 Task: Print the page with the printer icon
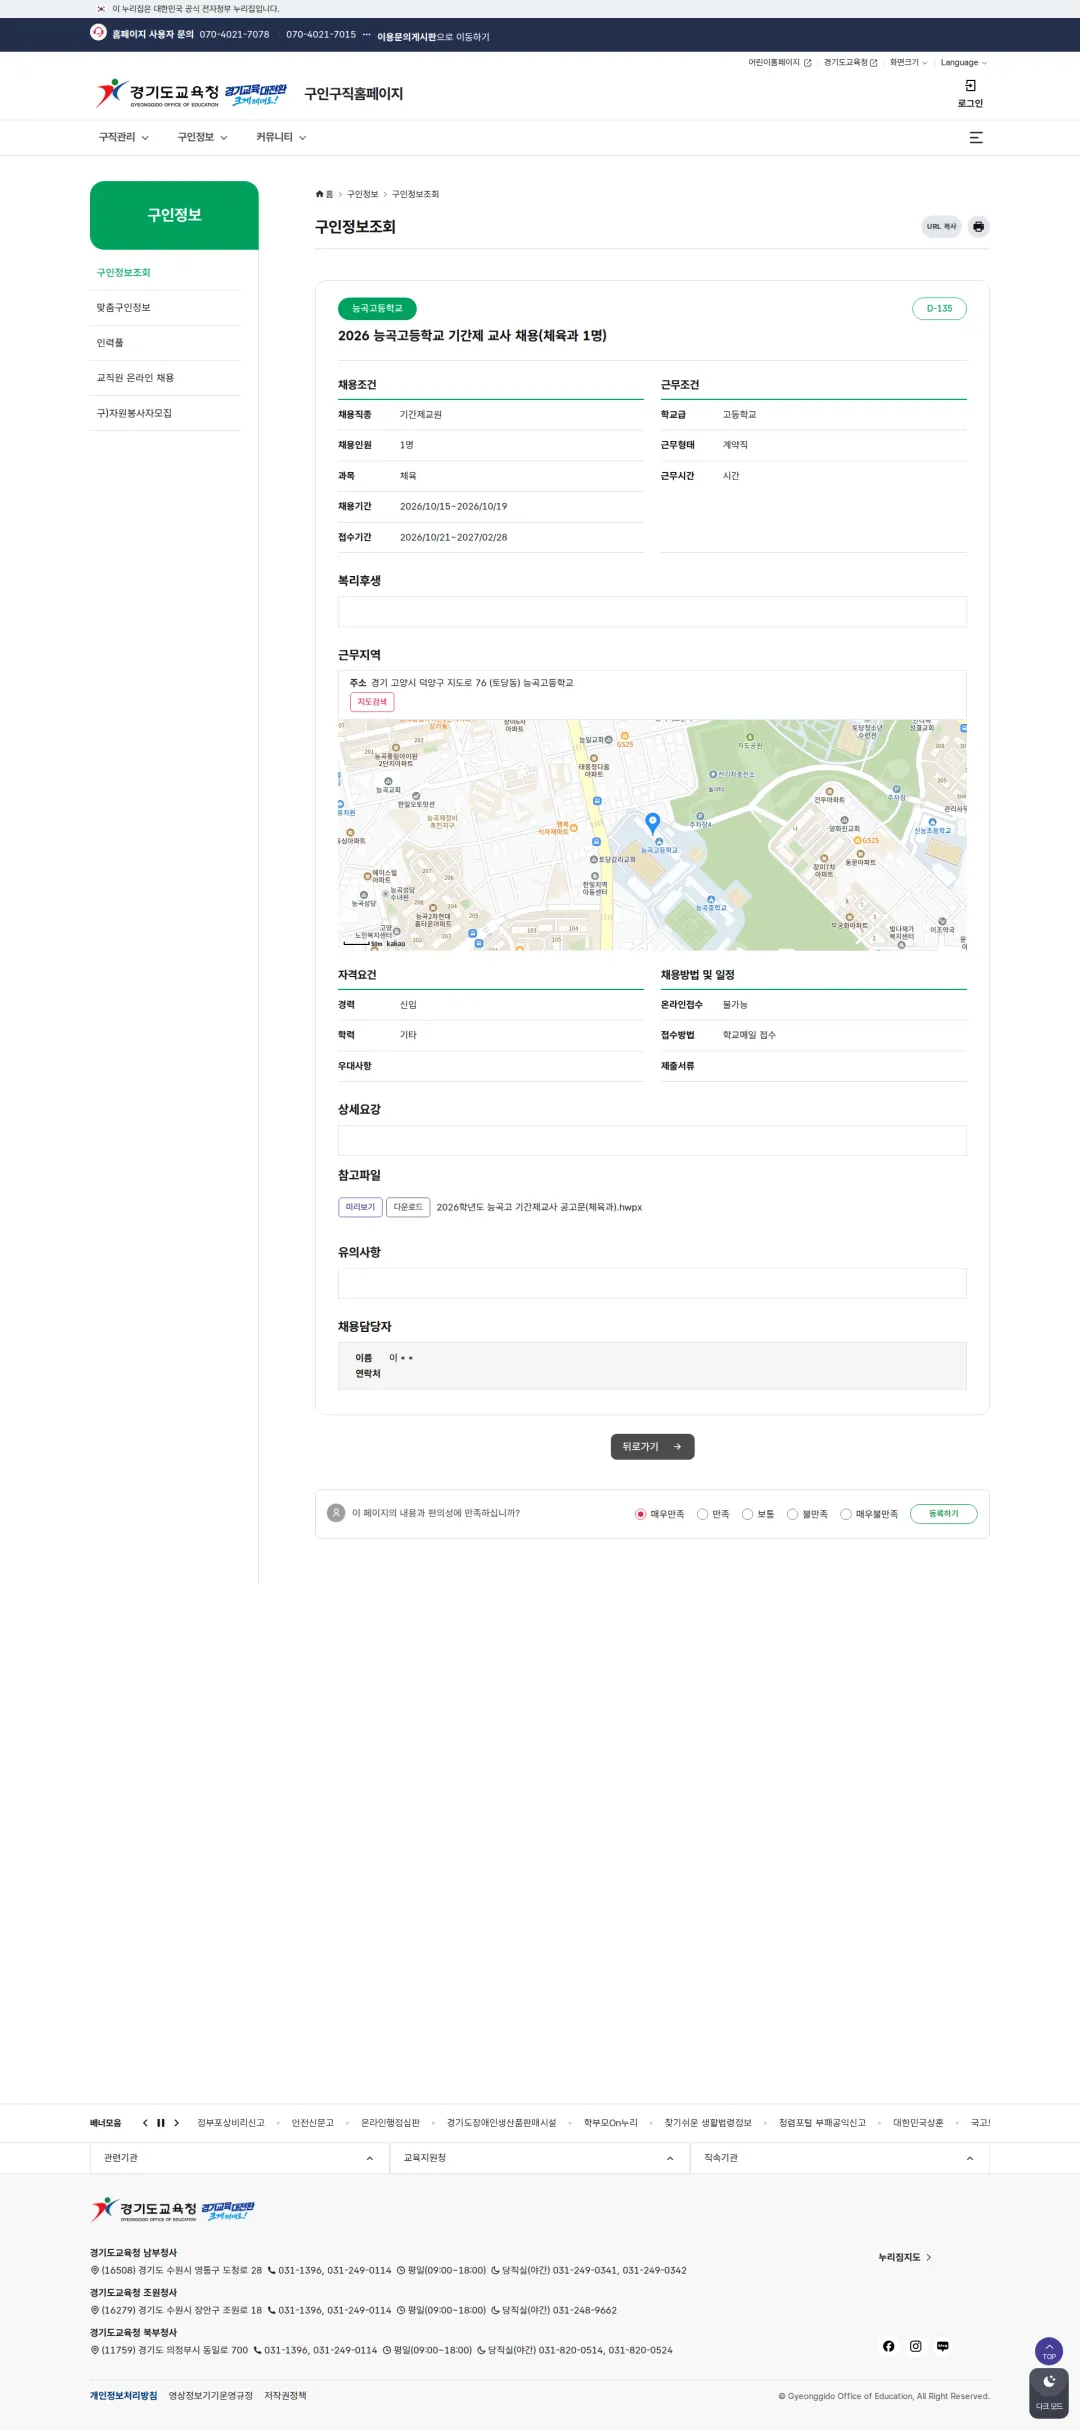pyautogui.click(x=978, y=227)
